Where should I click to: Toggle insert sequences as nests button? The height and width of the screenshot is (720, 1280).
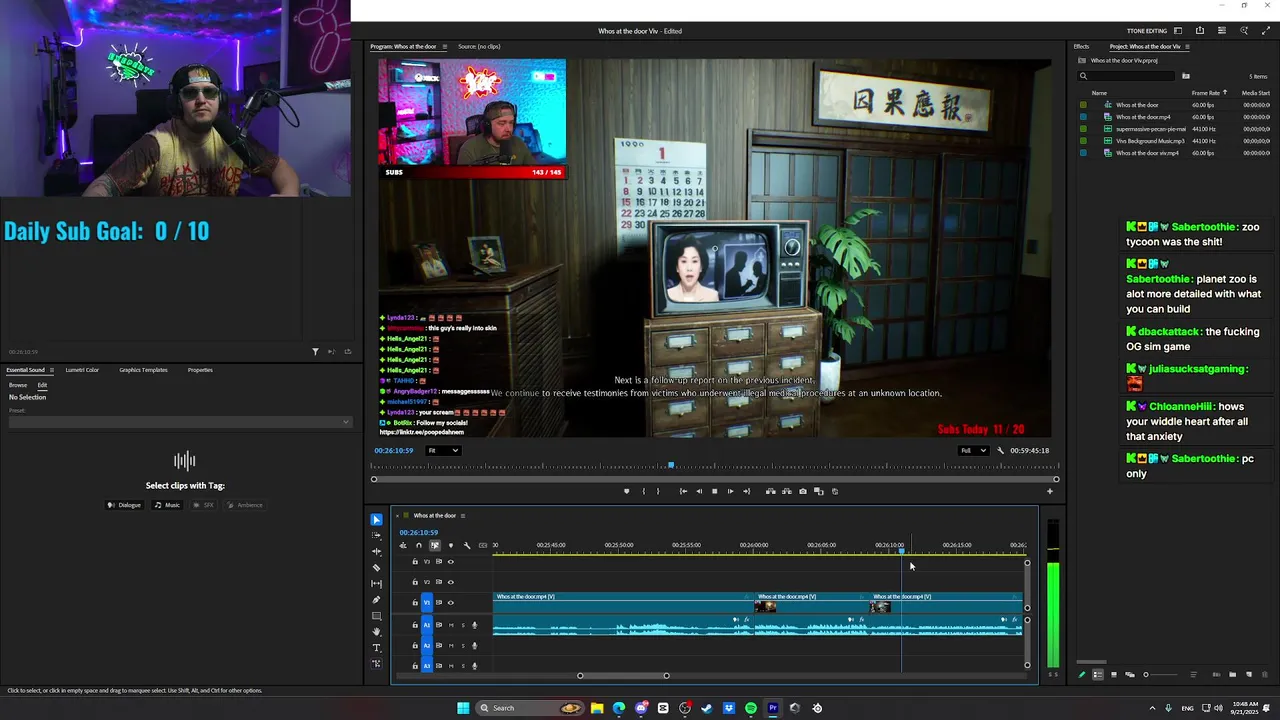[403, 545]
